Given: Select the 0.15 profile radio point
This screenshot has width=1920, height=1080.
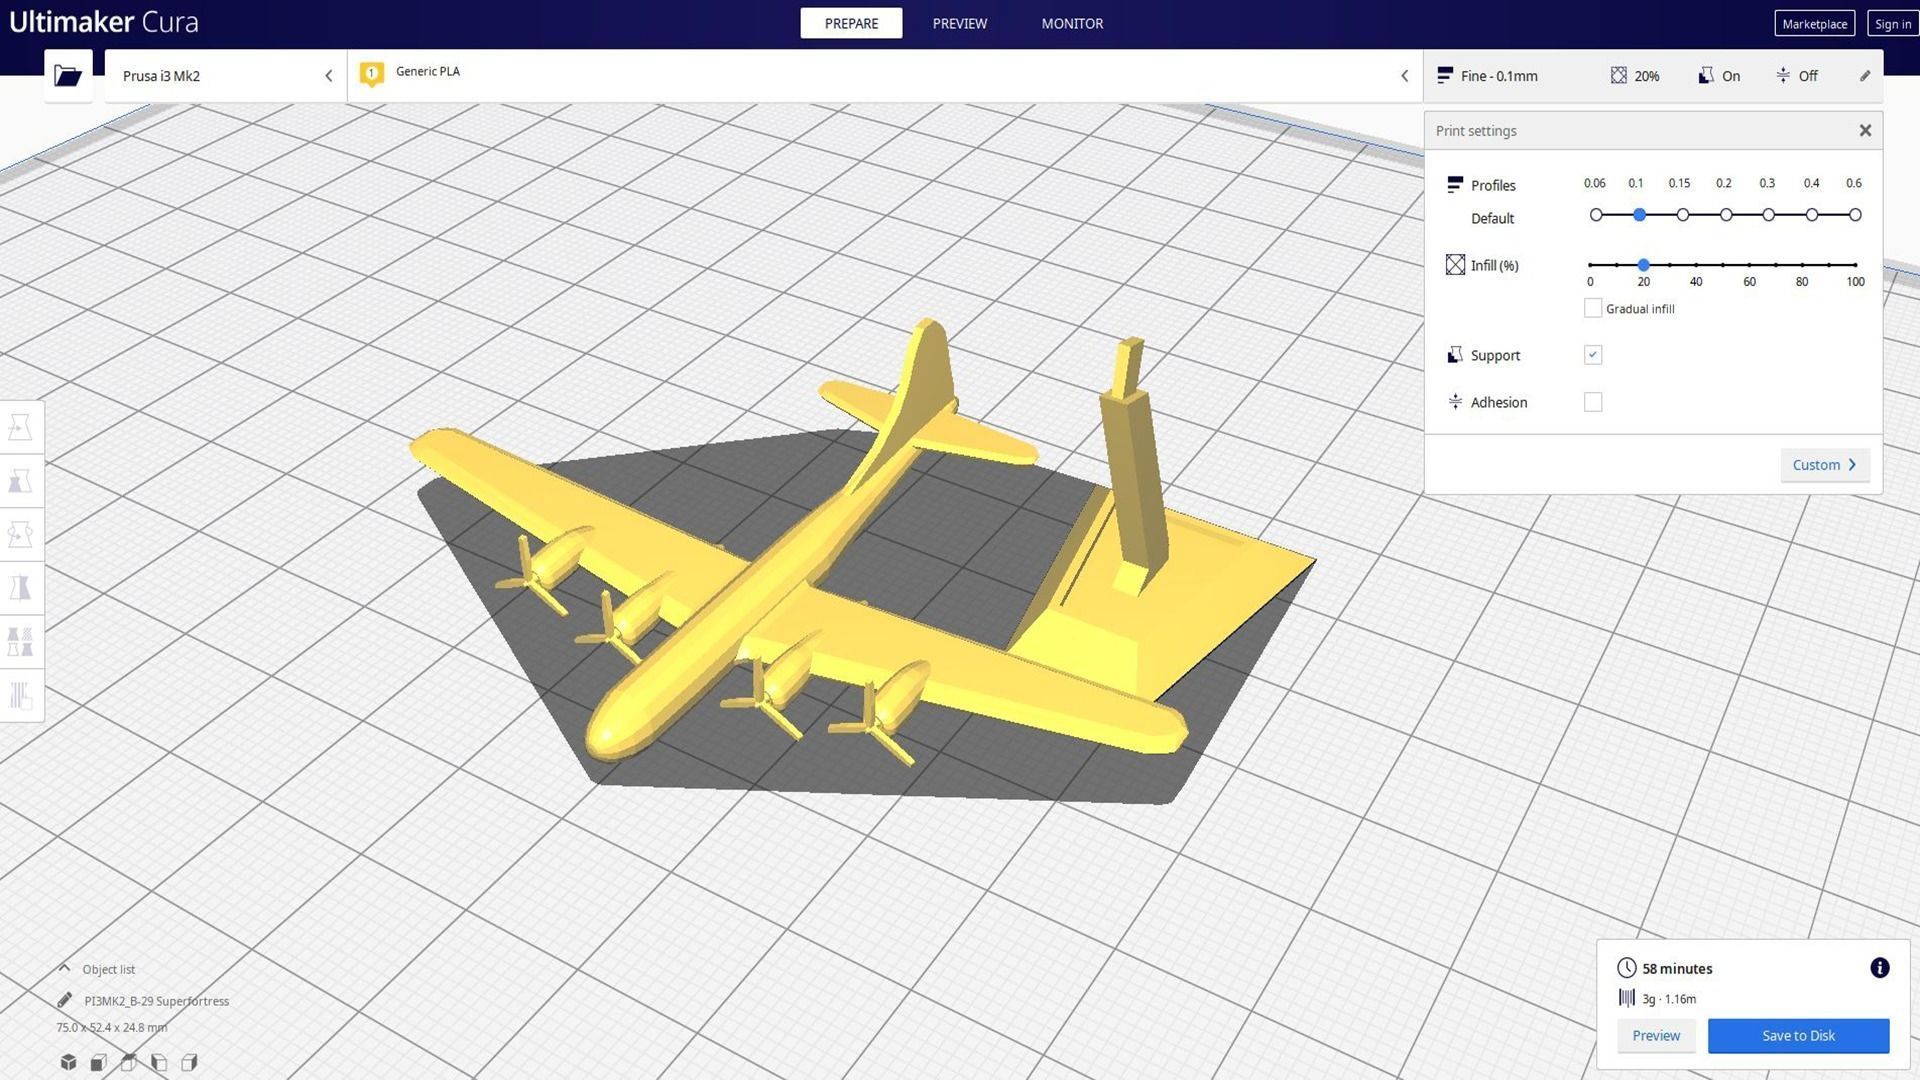Looking at the screenshot, I should (x=1683, y=215).
